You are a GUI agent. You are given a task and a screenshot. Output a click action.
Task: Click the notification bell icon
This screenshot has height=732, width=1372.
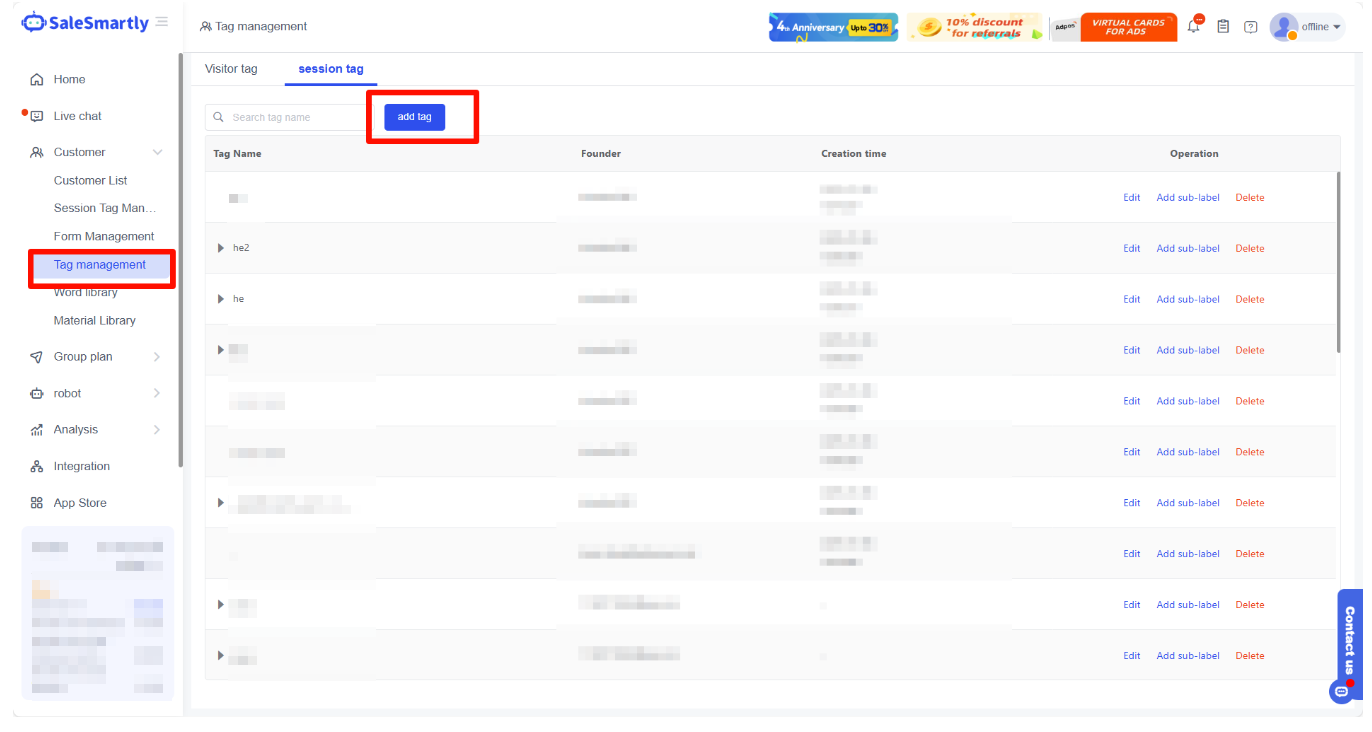tap(1193, 27)
